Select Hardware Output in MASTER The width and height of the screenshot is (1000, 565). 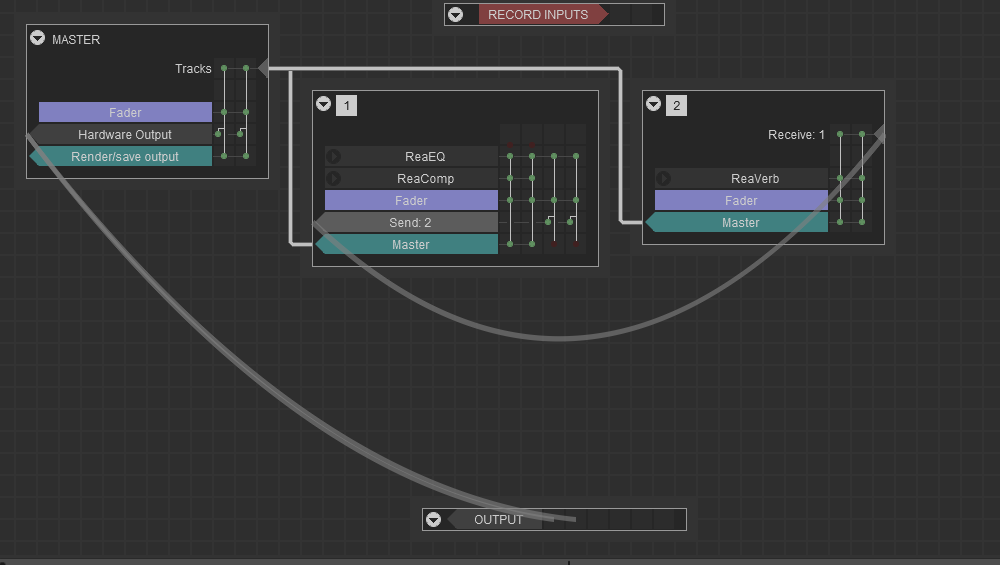(x=121, y=135)
